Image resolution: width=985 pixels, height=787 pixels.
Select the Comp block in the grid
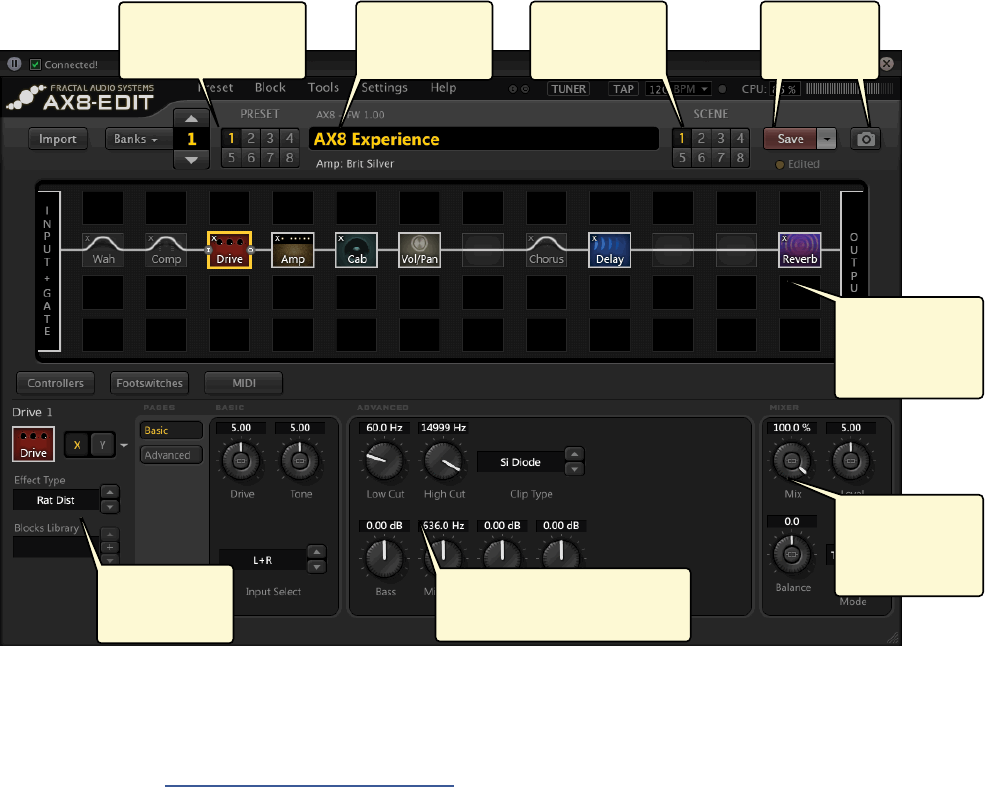[166, 250]
